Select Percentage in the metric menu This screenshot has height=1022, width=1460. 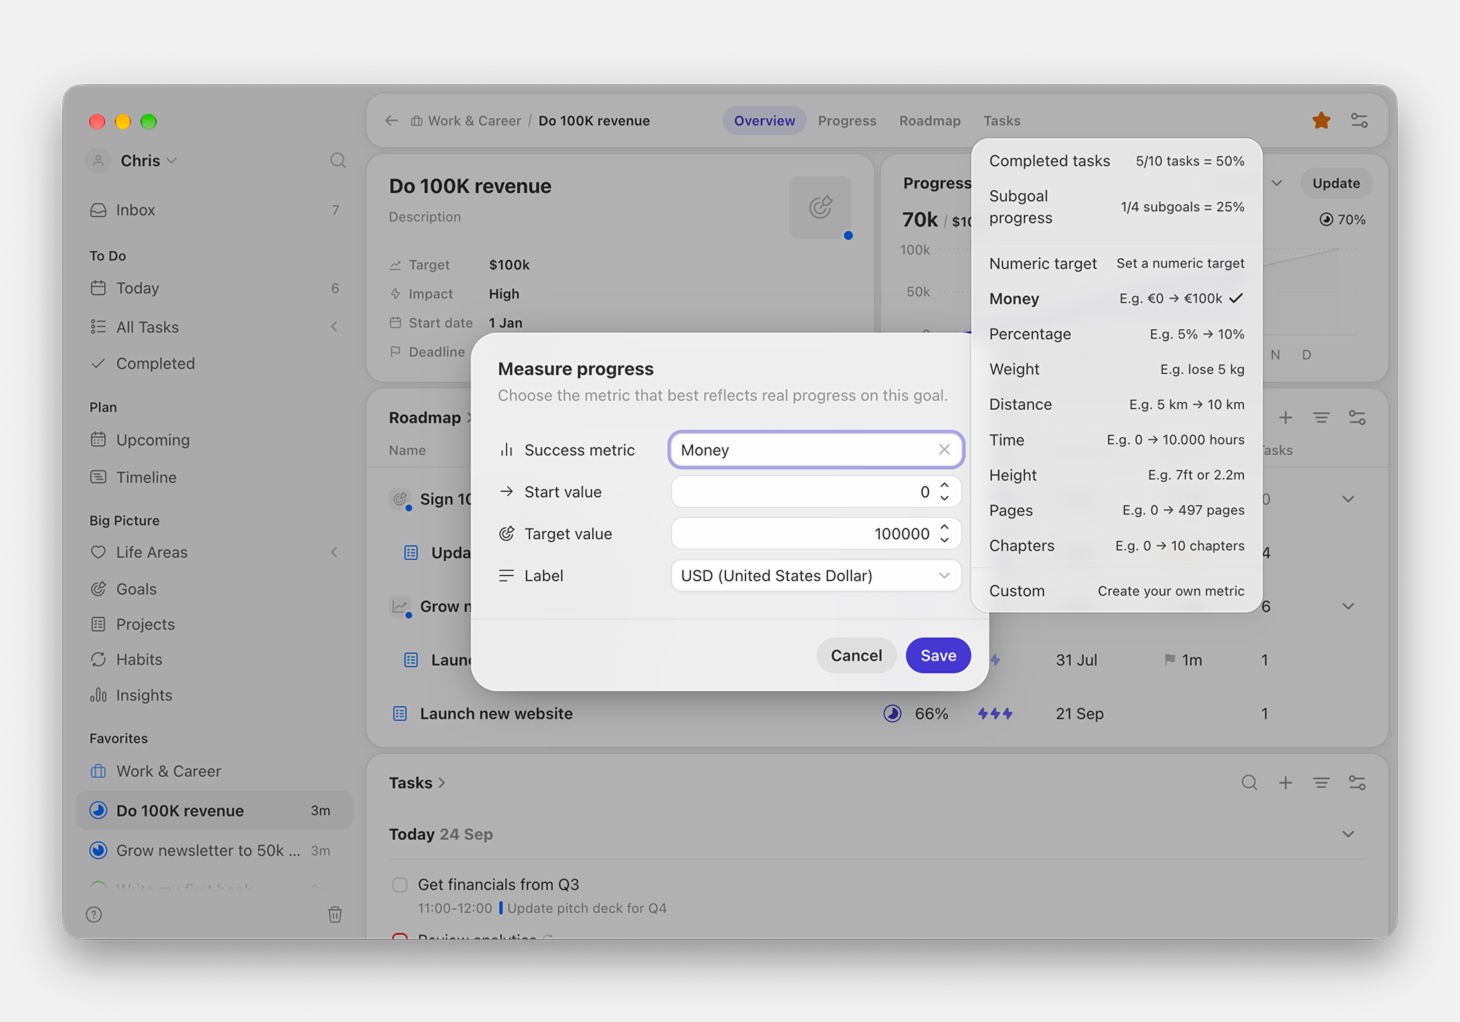[1116, 334]
